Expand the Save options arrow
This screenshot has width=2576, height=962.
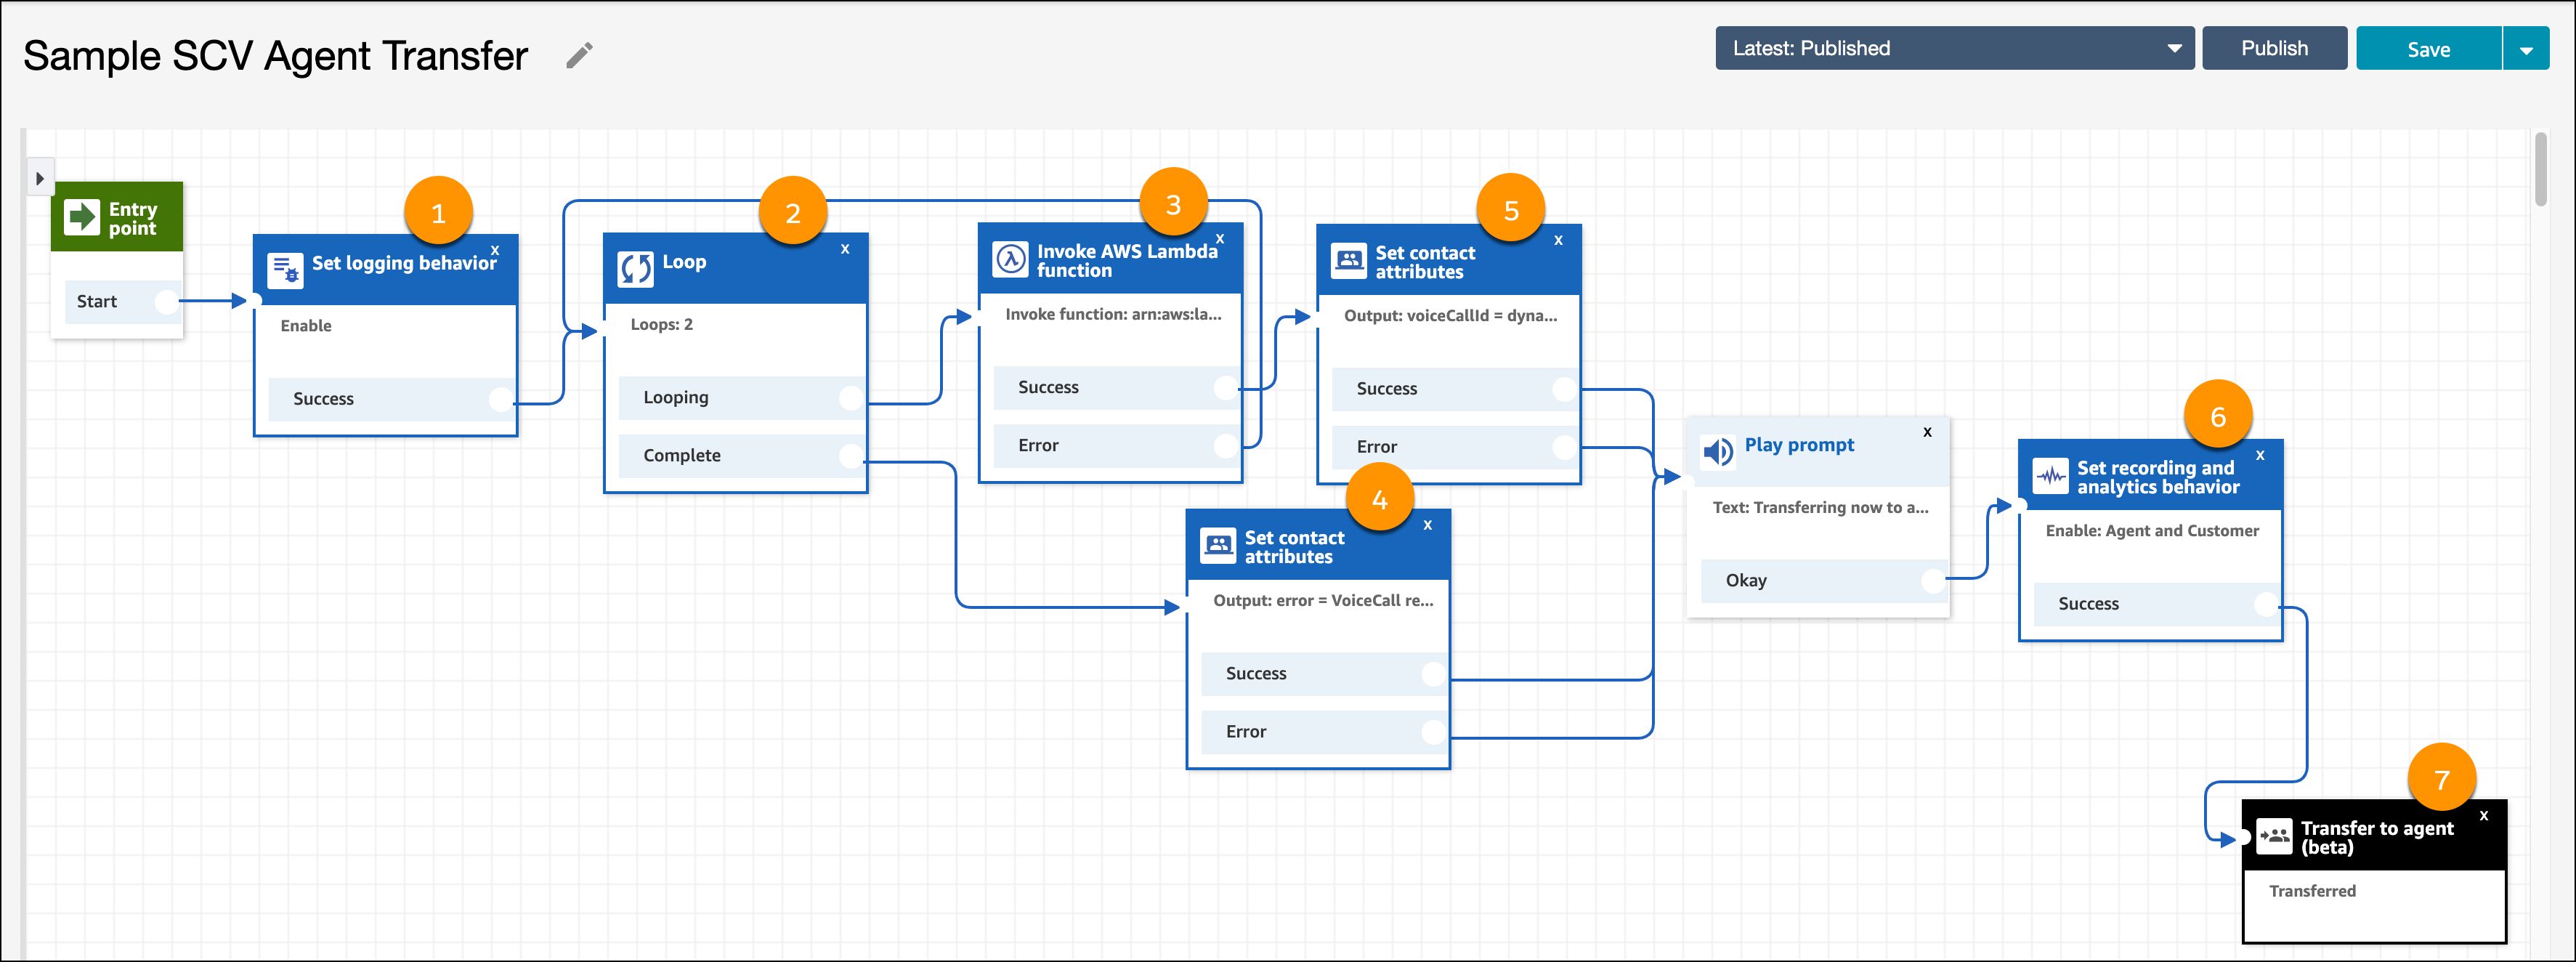[2526, 49]
